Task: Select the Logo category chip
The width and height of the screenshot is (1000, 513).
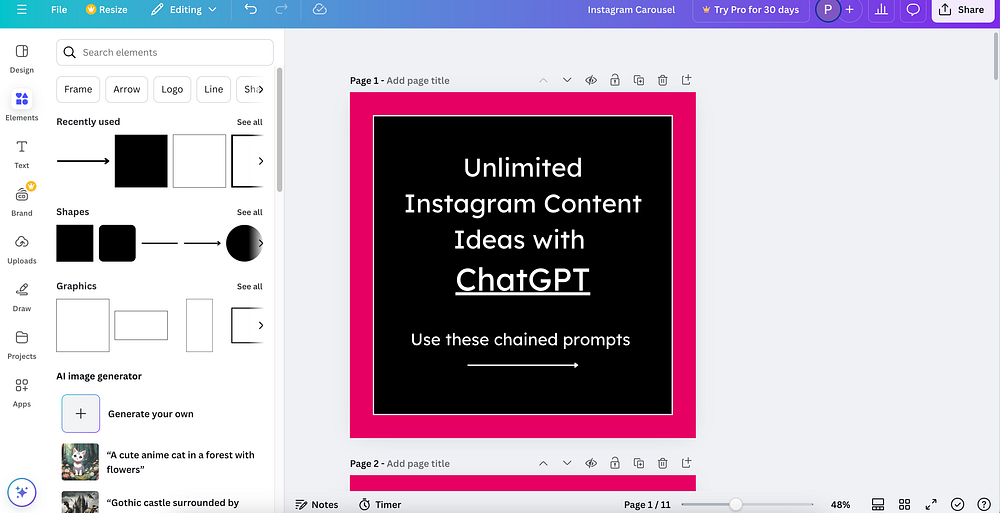Action: pyautogui.click(x=172, y=89)
